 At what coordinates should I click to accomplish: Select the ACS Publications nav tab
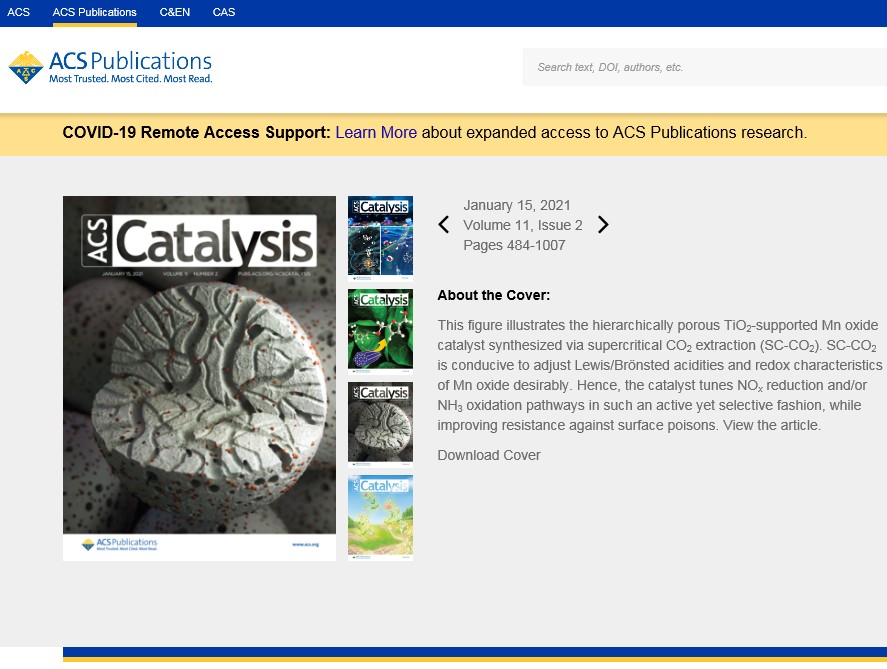pyautogui.click(x=95, y=12)
